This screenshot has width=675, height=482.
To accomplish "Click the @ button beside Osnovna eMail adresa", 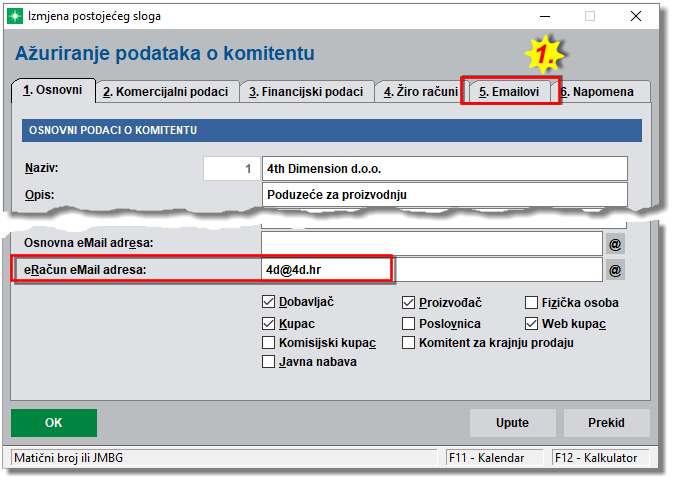I will click(x=615, y=244).
